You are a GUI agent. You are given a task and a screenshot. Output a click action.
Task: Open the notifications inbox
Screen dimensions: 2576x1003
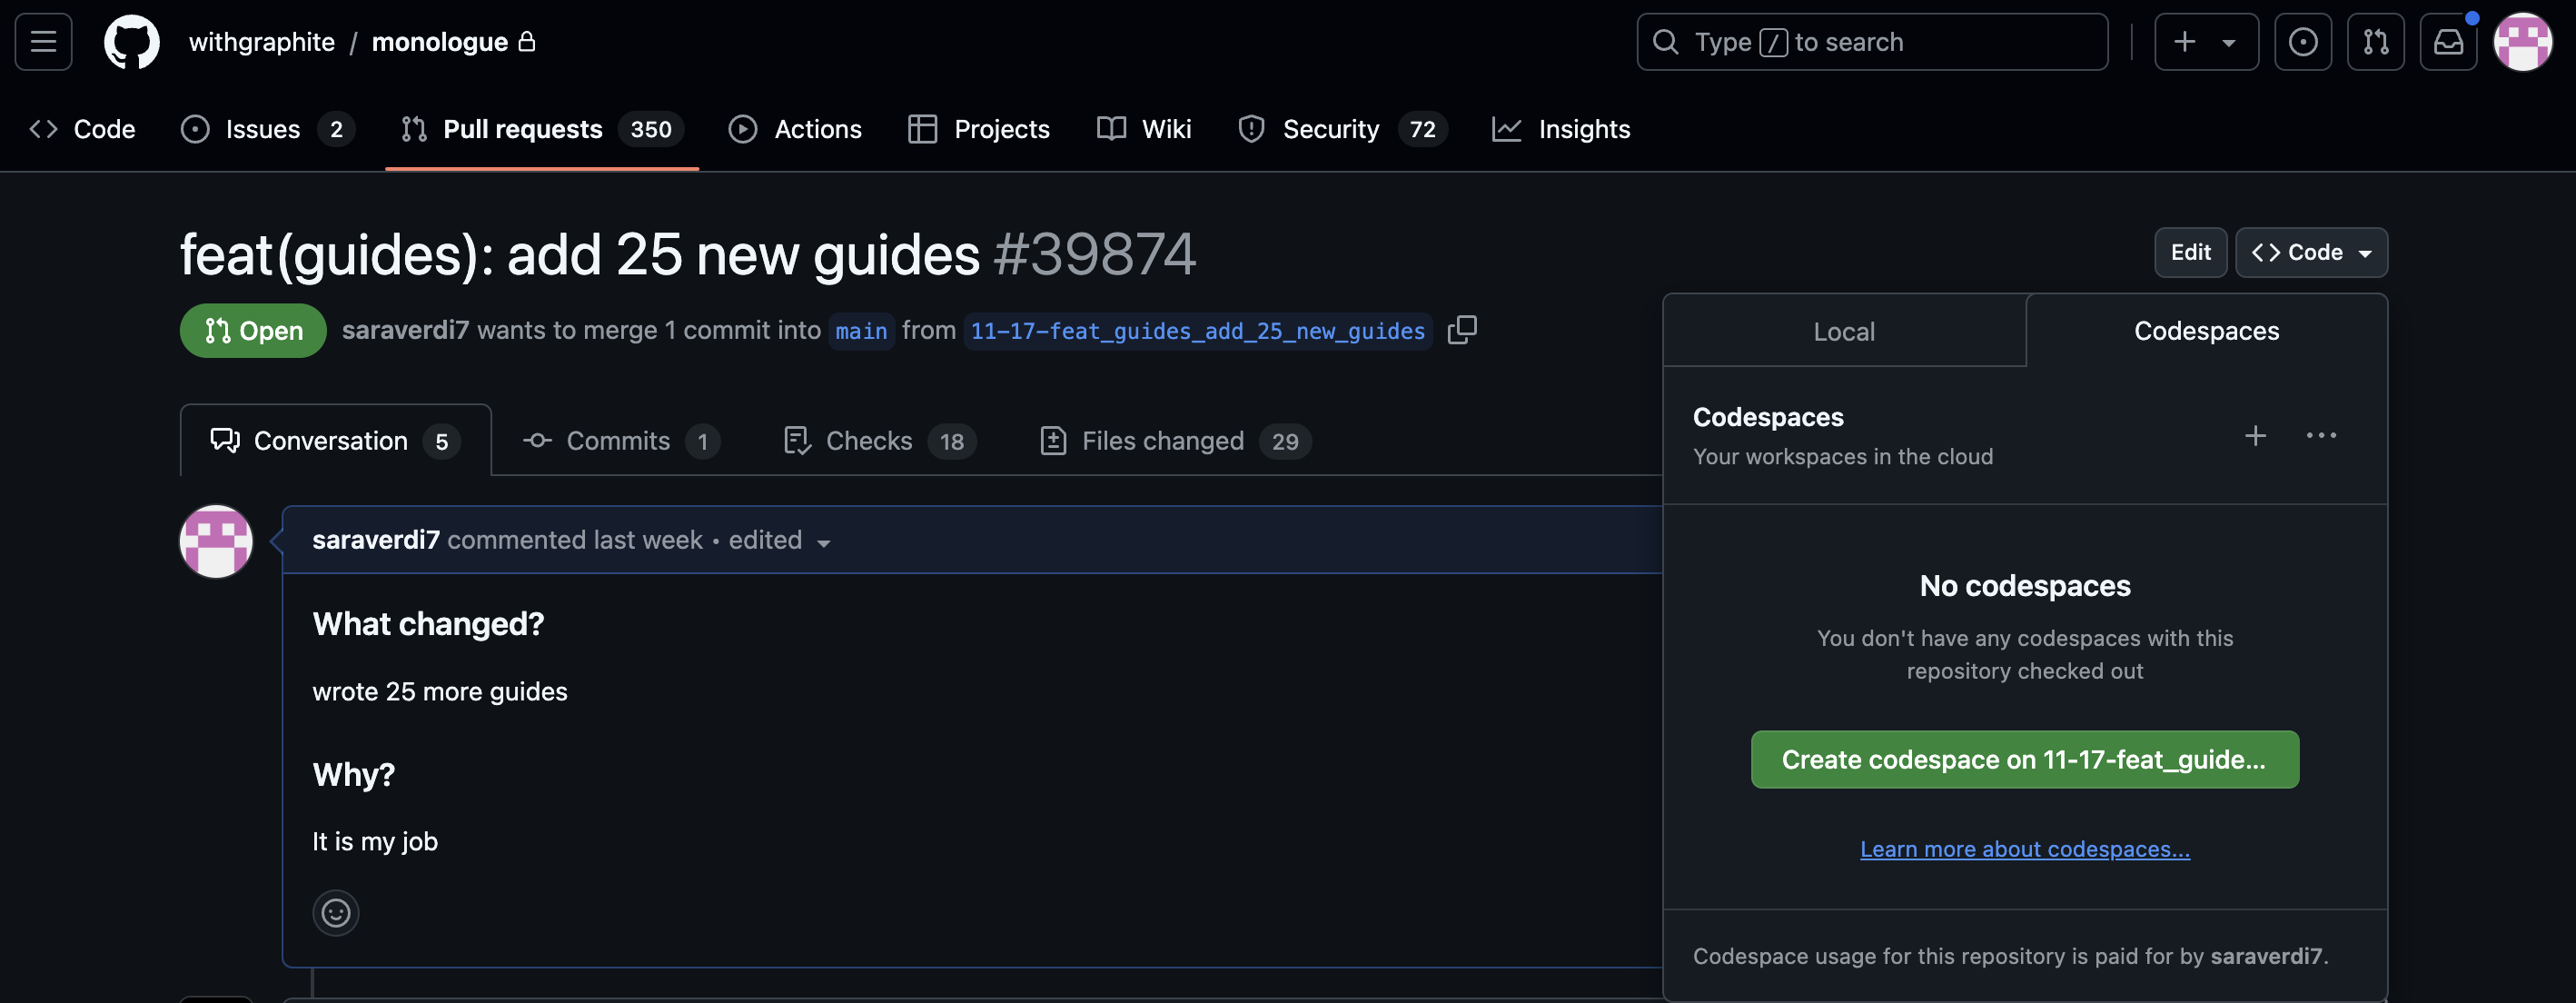2448,41
